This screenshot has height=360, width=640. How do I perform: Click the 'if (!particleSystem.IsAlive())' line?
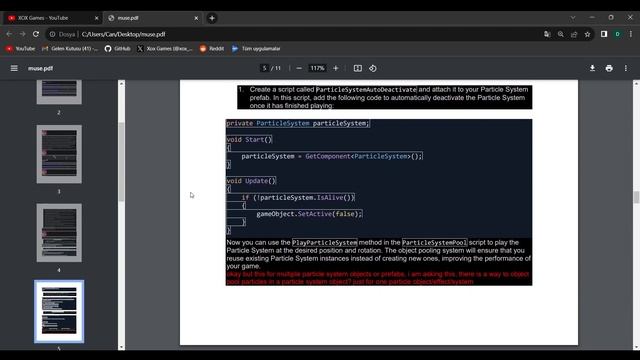pyautogui.click(x=298, y=198)
